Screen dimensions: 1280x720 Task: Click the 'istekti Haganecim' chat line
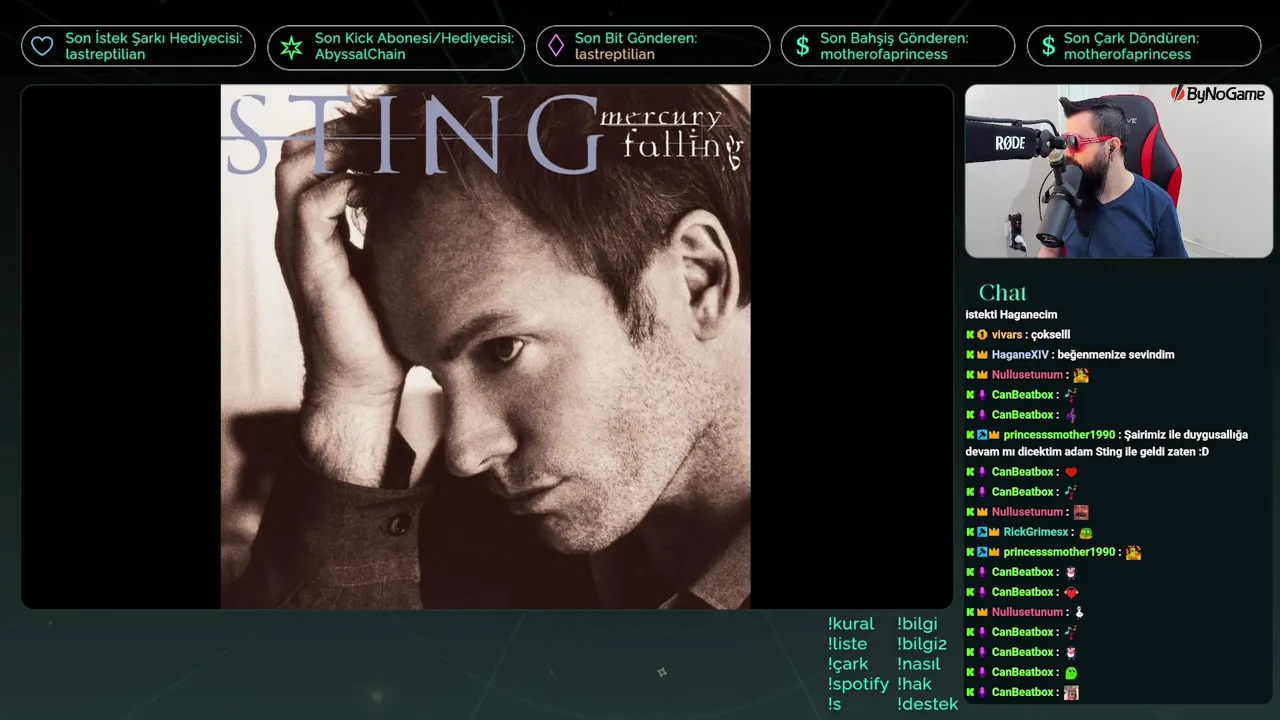coord(1011,315)
